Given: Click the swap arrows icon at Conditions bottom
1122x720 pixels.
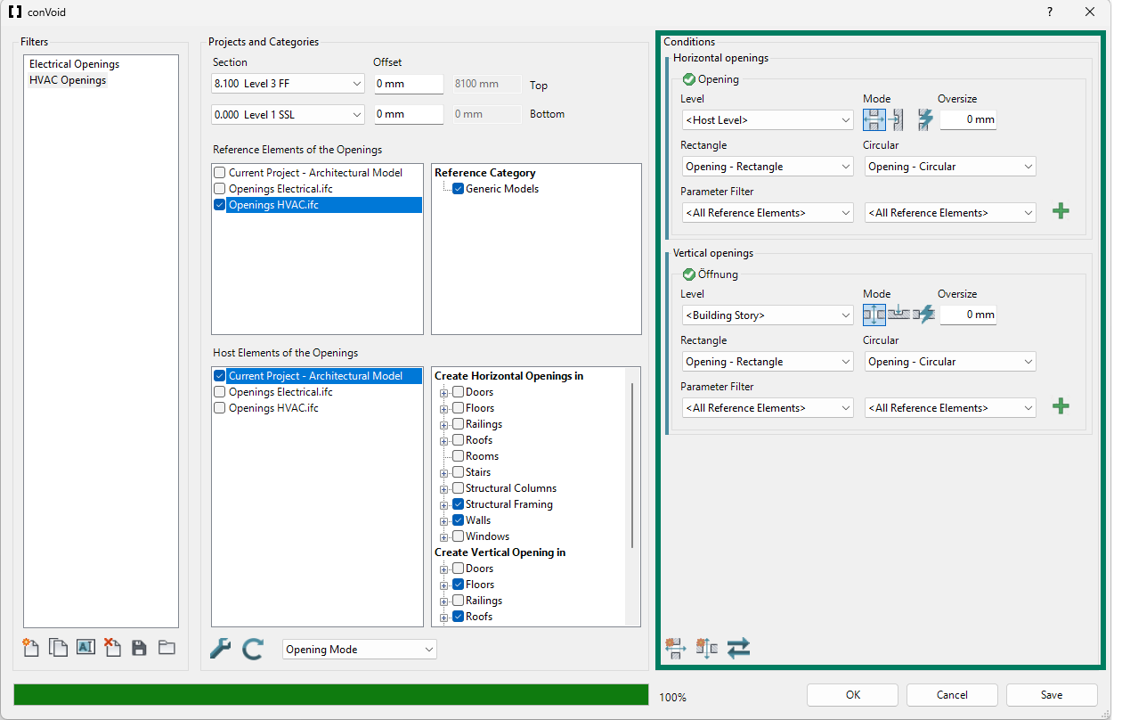Looking at the screenshot, I should click(x=738, y=648).
